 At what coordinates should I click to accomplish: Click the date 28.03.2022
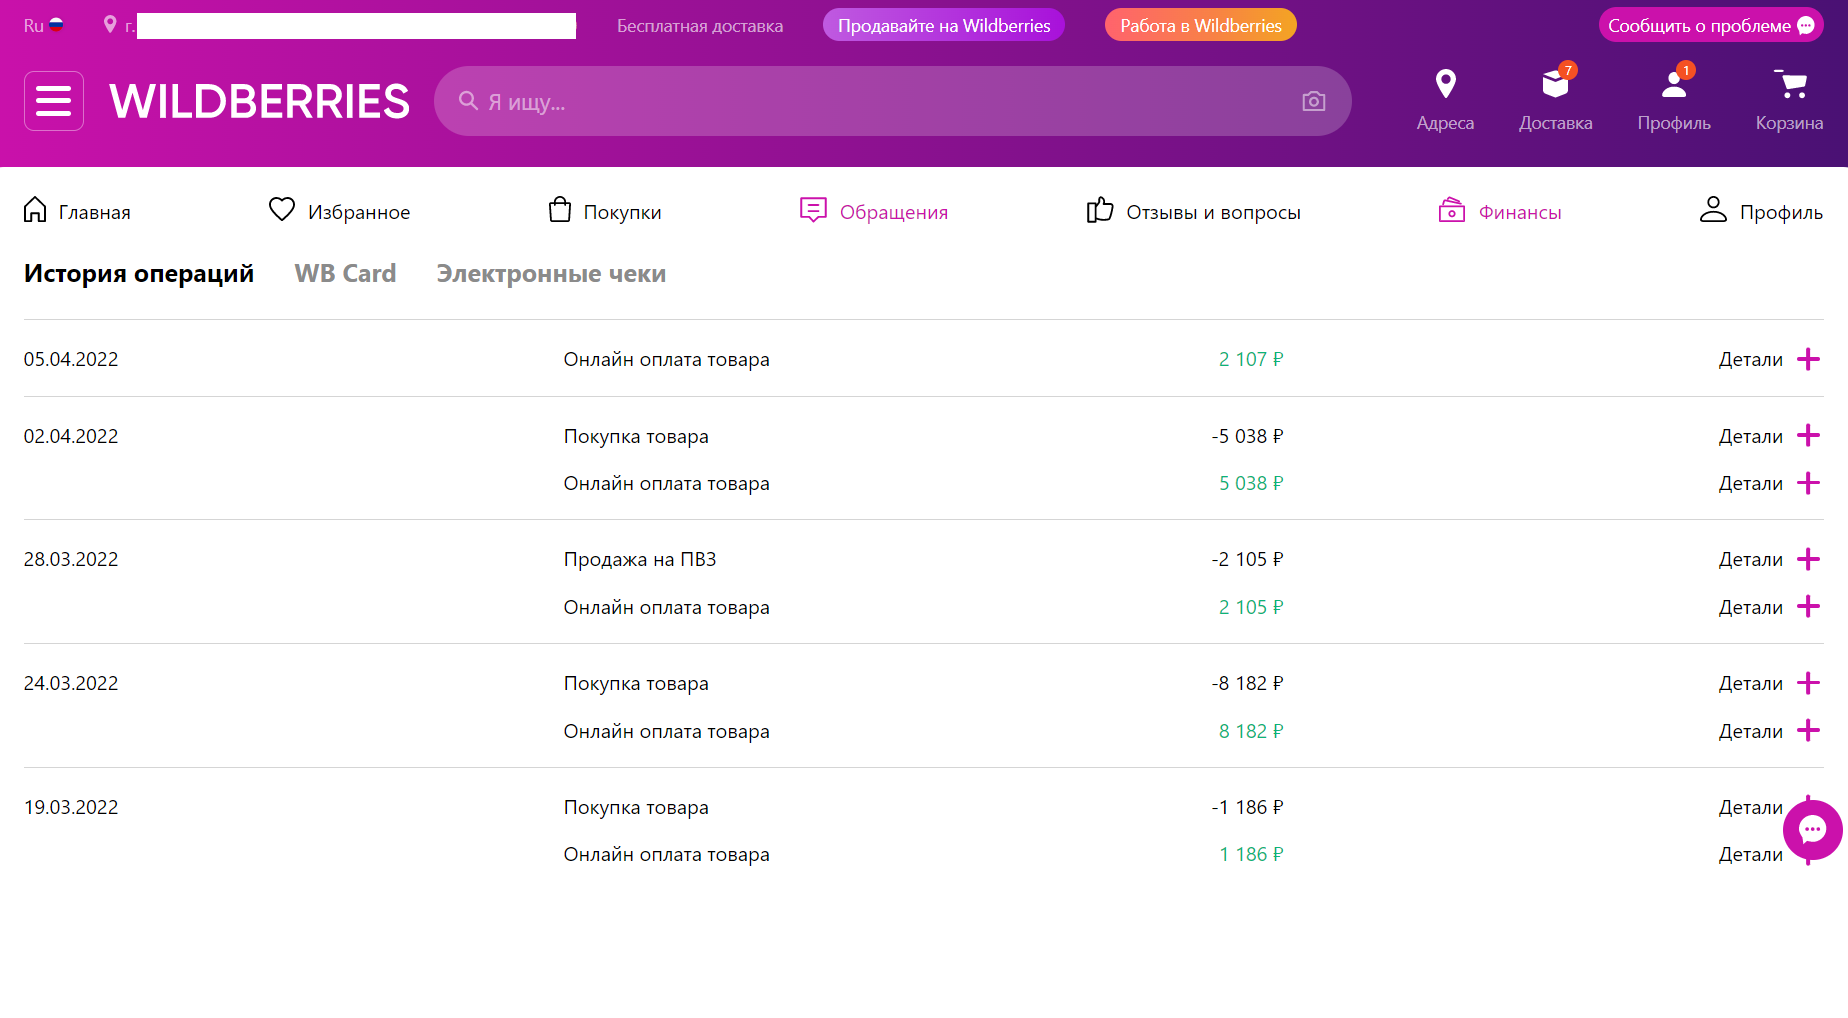(71, 559)
